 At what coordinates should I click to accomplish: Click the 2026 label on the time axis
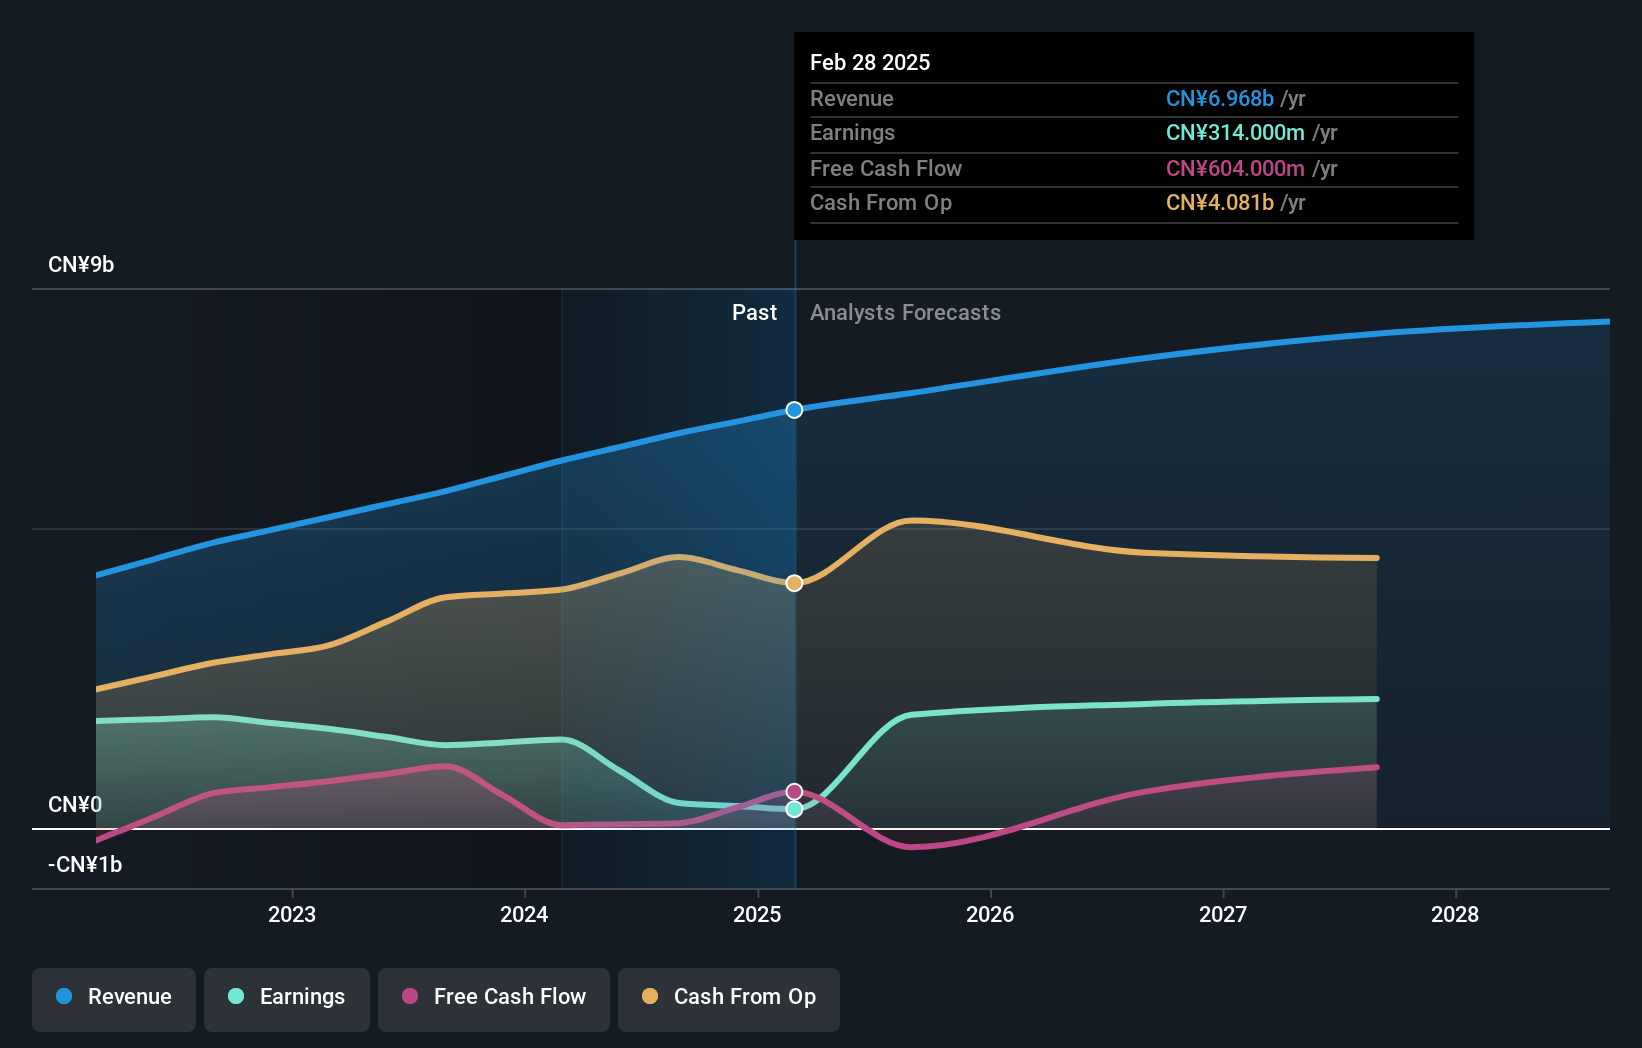coord(989,914)
